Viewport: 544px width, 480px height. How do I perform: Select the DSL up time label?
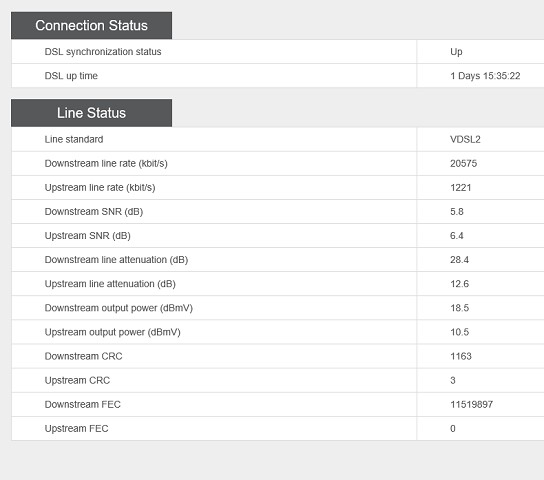[x=71, y=76]
